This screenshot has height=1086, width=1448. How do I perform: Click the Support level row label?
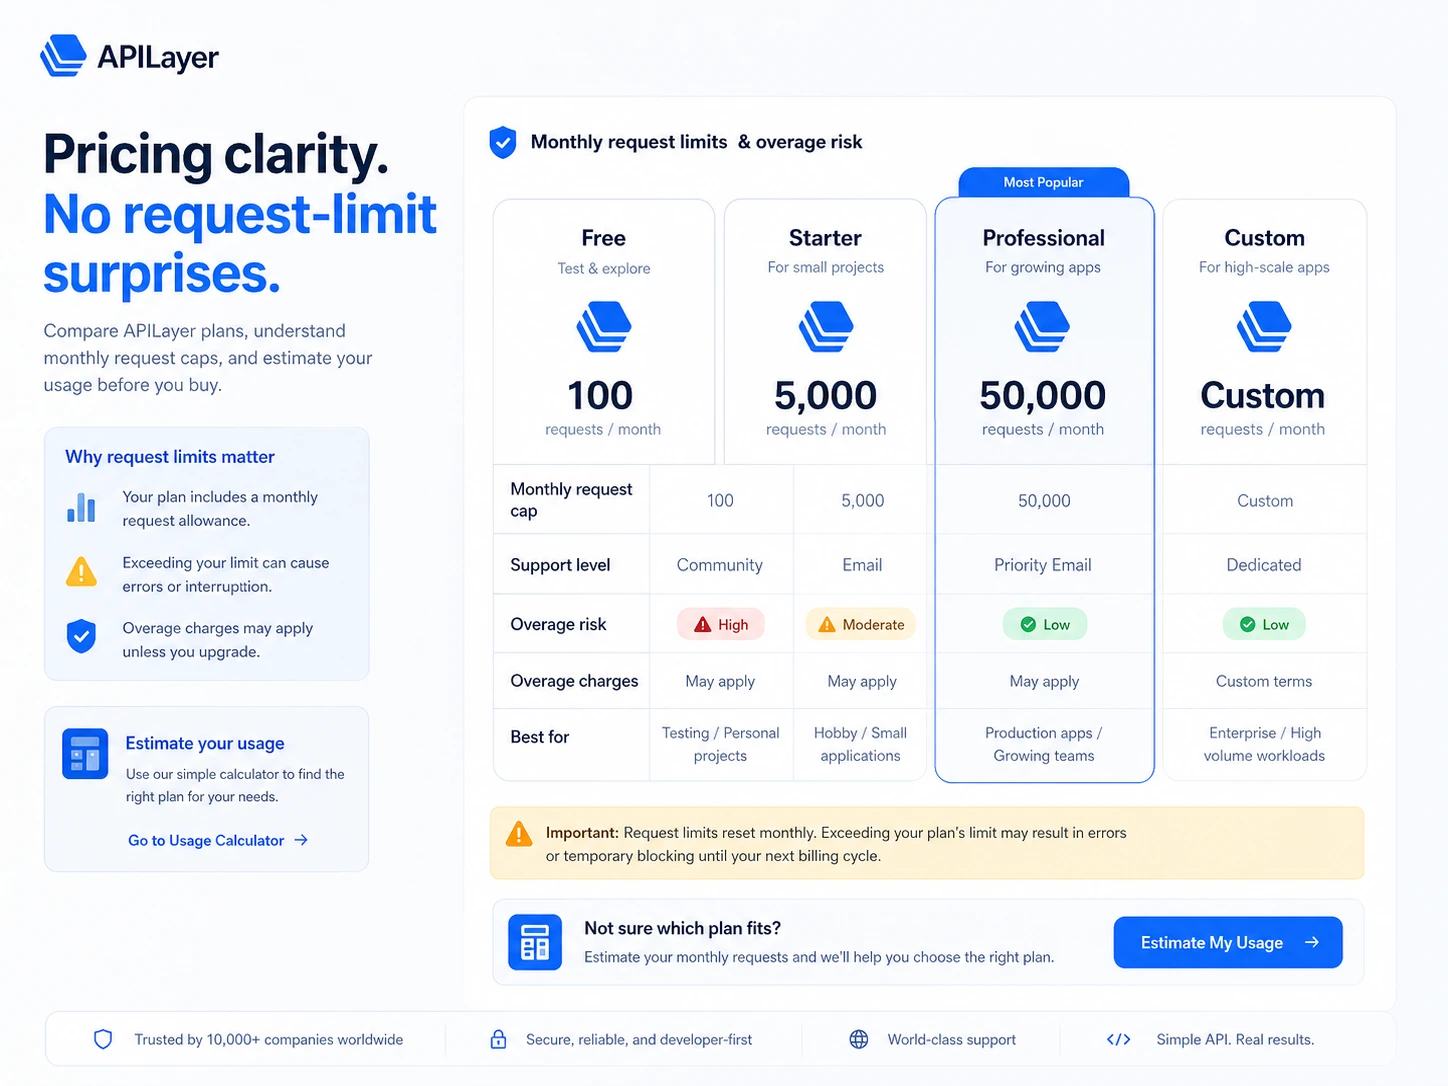click(x=560, y=565)
